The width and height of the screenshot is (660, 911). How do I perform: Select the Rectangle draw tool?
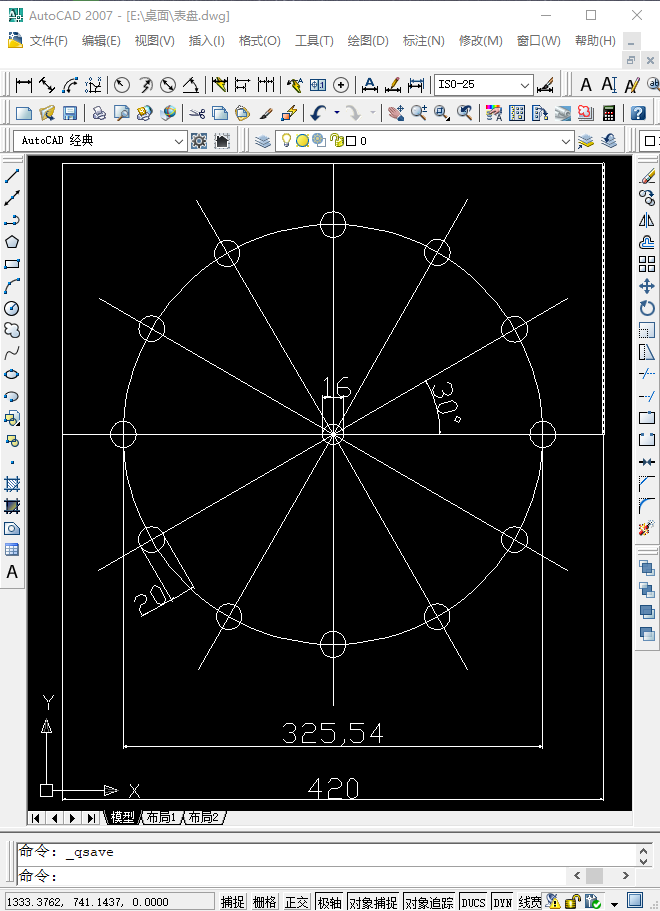click(x=12, y=264)
